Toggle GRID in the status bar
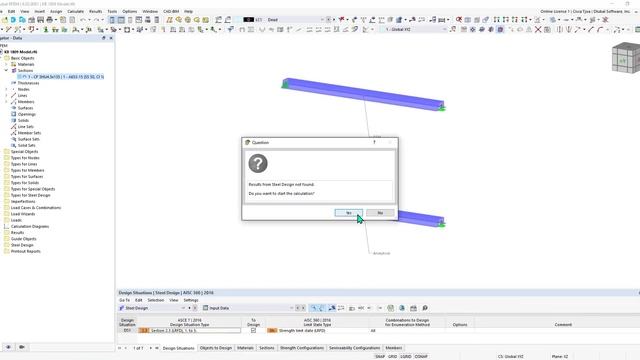640x360 pixels. point(392,356)
